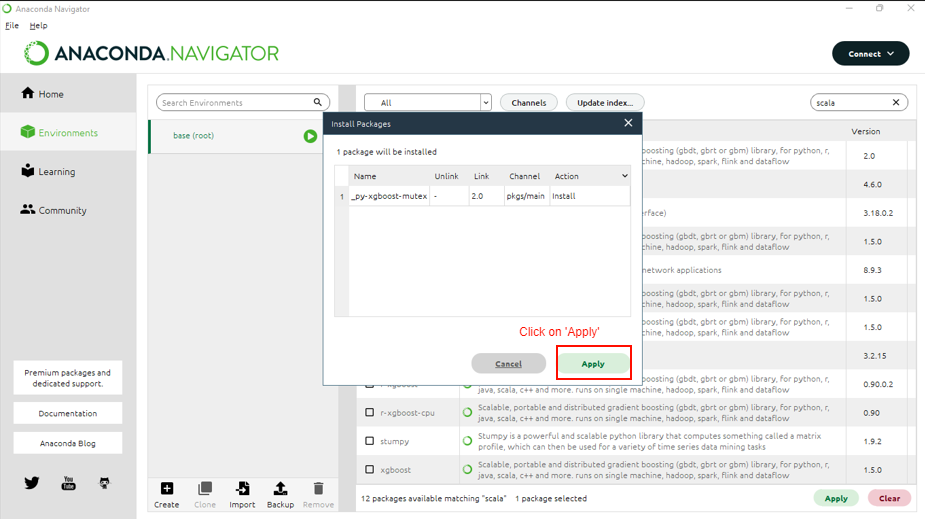Click the Anaconda Navigator logo

pos(151,53)
